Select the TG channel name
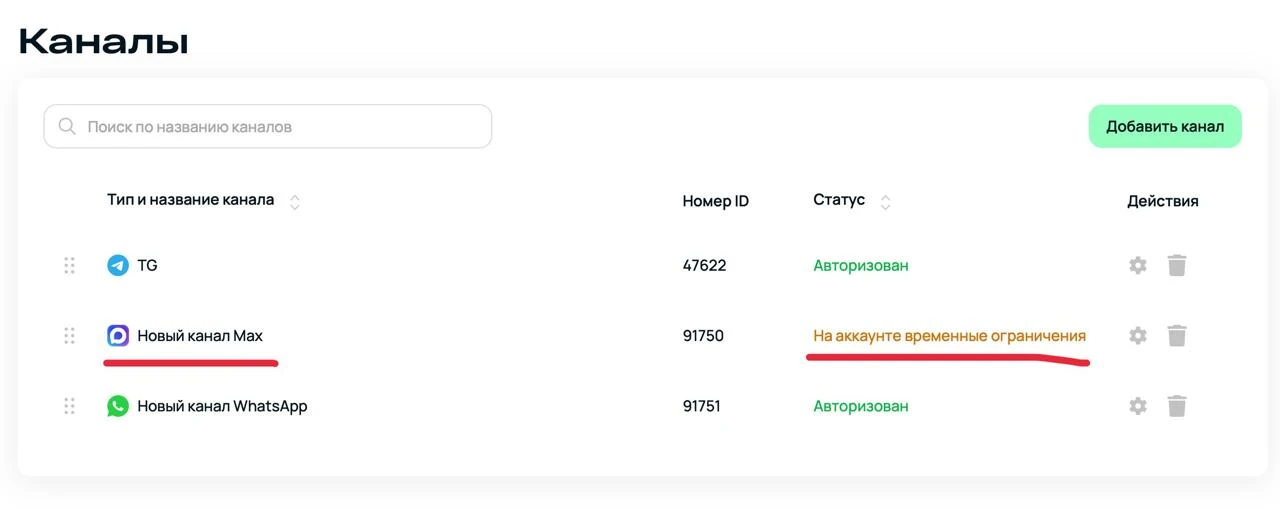 (147, 266)
